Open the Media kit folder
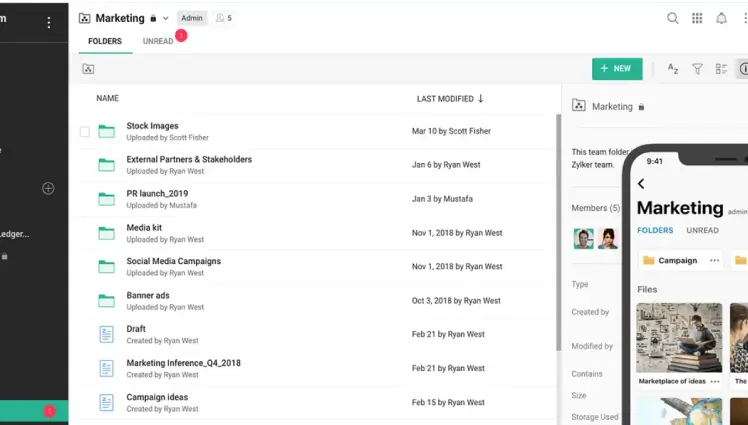This screenshot has width=748, height=425. click(x=145, y=227)
